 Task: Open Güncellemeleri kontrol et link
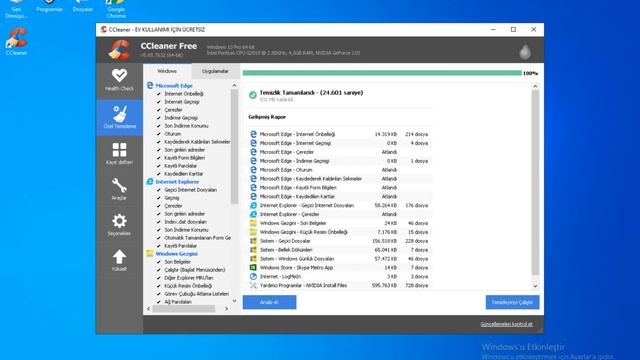pyautogui.click(x=506, y=324)
